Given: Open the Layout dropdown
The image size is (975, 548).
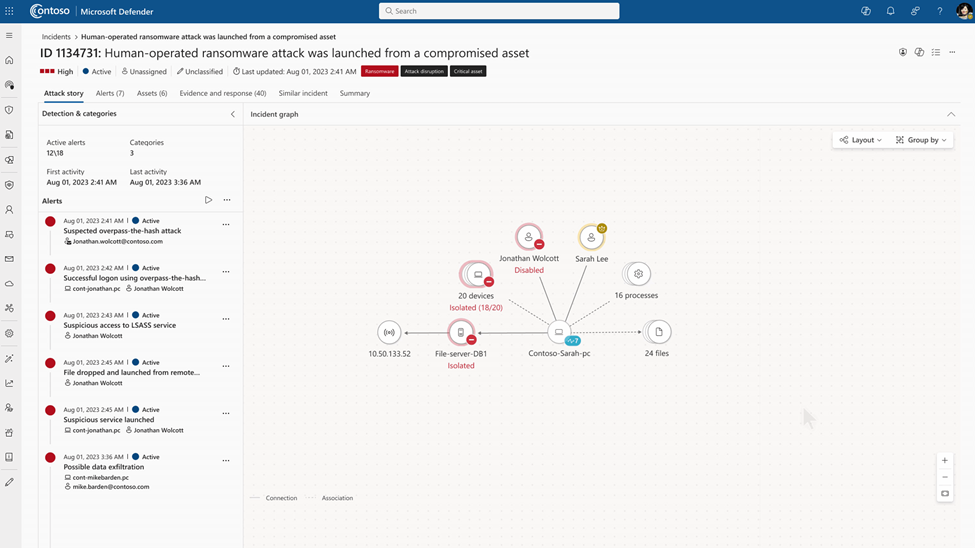Looking at the screenshot, I should click(861, 140).
